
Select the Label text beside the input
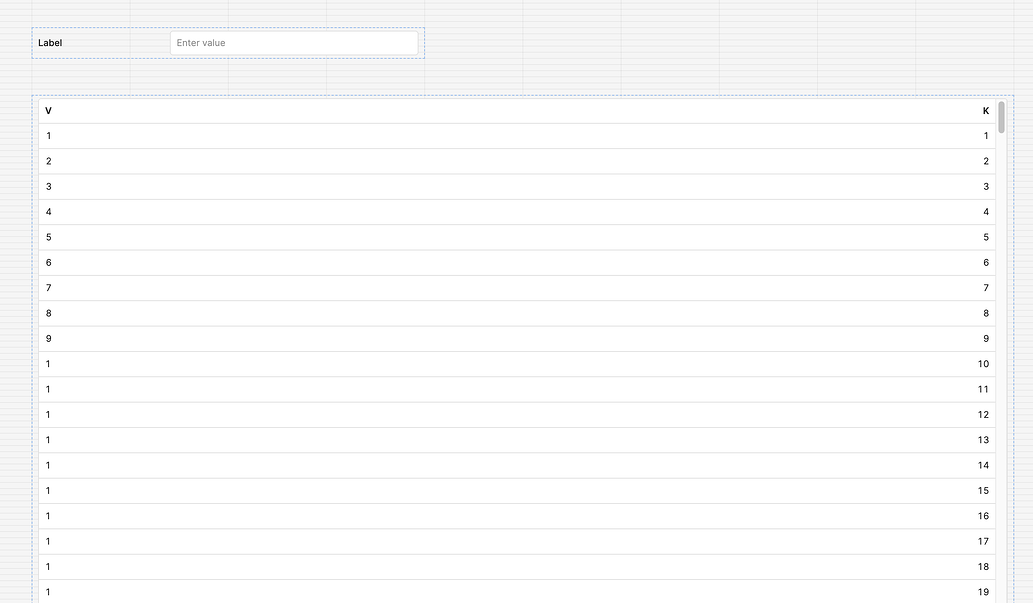[x=50, y=43]
